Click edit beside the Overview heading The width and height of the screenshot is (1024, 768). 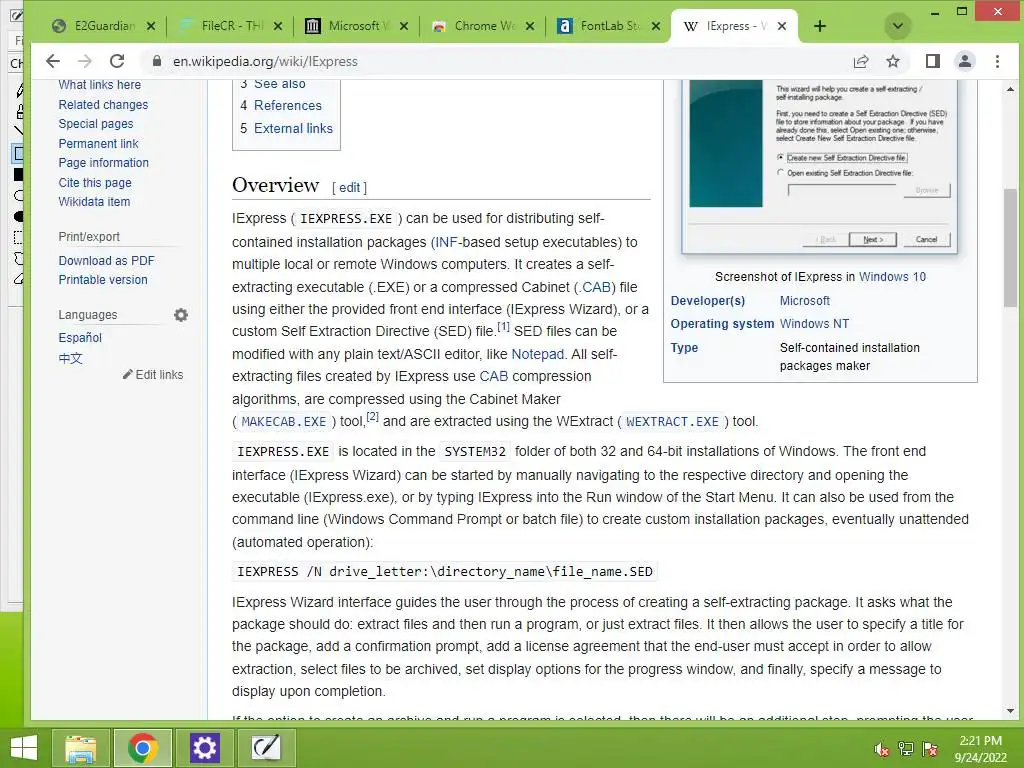pos(349,187)
